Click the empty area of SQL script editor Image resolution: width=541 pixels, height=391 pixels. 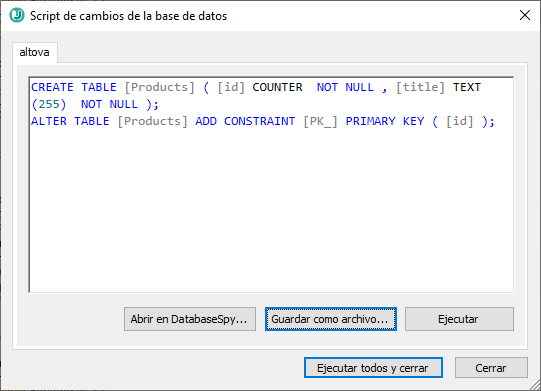pyautogui.click(x=271, y=211)
